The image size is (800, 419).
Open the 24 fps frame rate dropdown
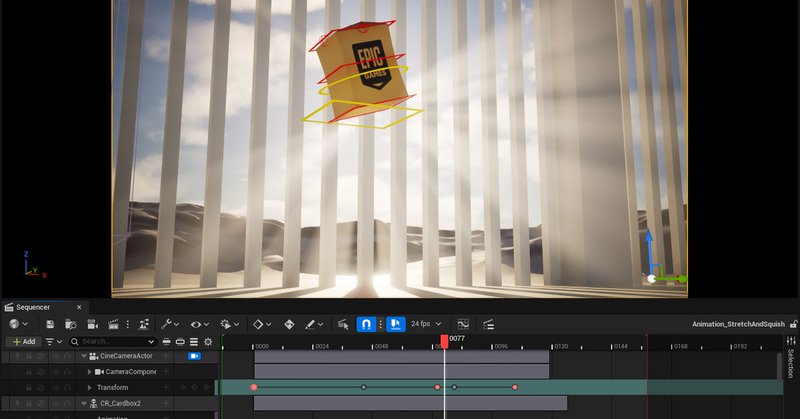tap(426, 324)
